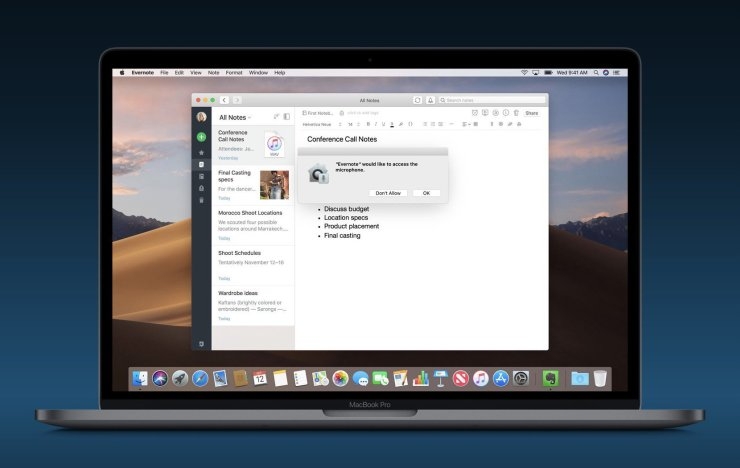Open the News app from the Dock
This screenshot has height=468, width=740.
[x=461, y=378]
